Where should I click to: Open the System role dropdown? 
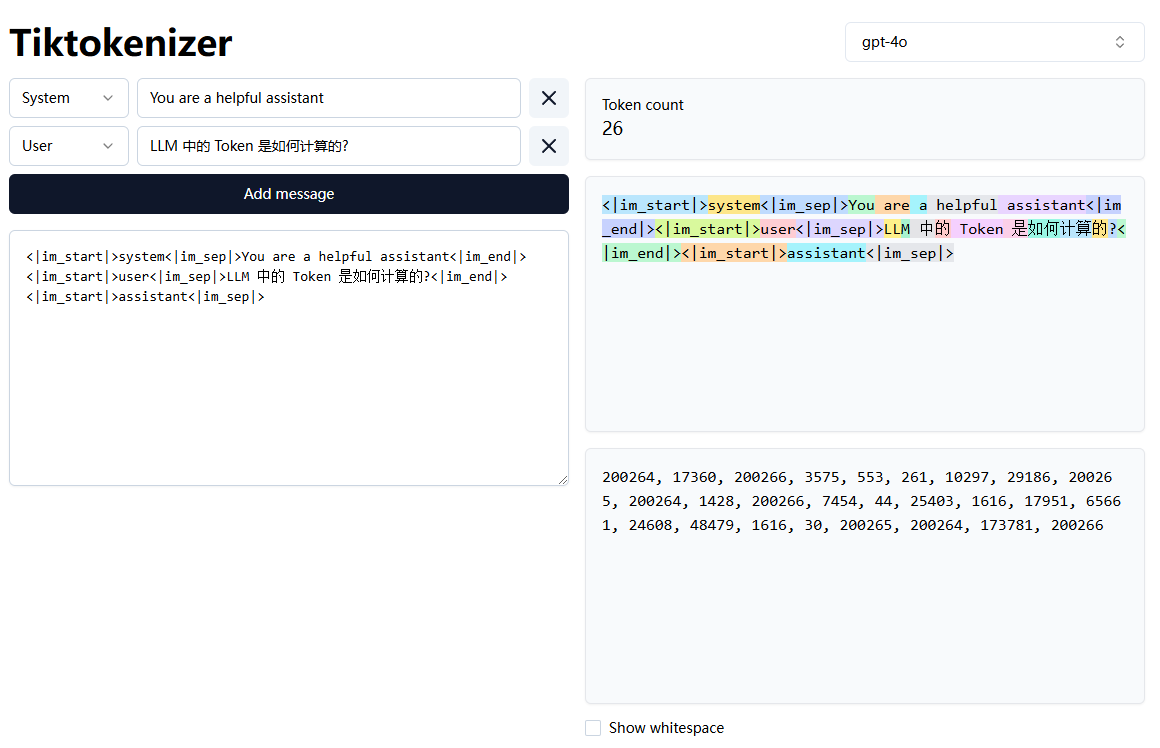pos(68,98)
